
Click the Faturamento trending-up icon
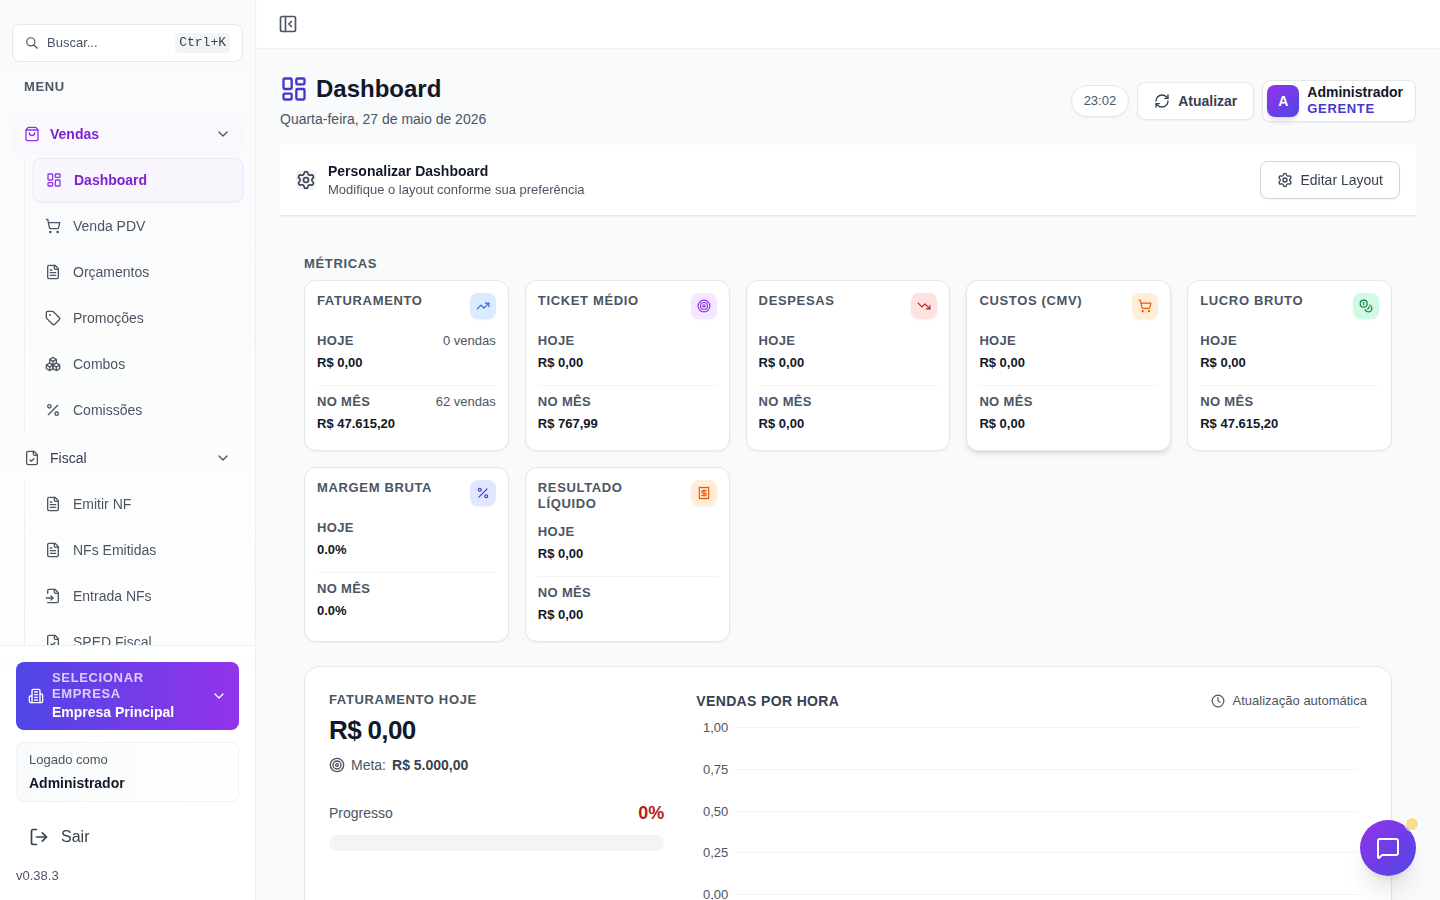(x=483, y=306)
